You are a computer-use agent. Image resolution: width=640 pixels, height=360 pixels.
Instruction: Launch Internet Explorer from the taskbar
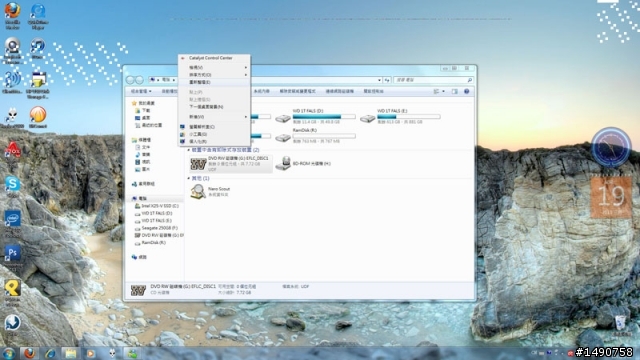pos(50,353)
